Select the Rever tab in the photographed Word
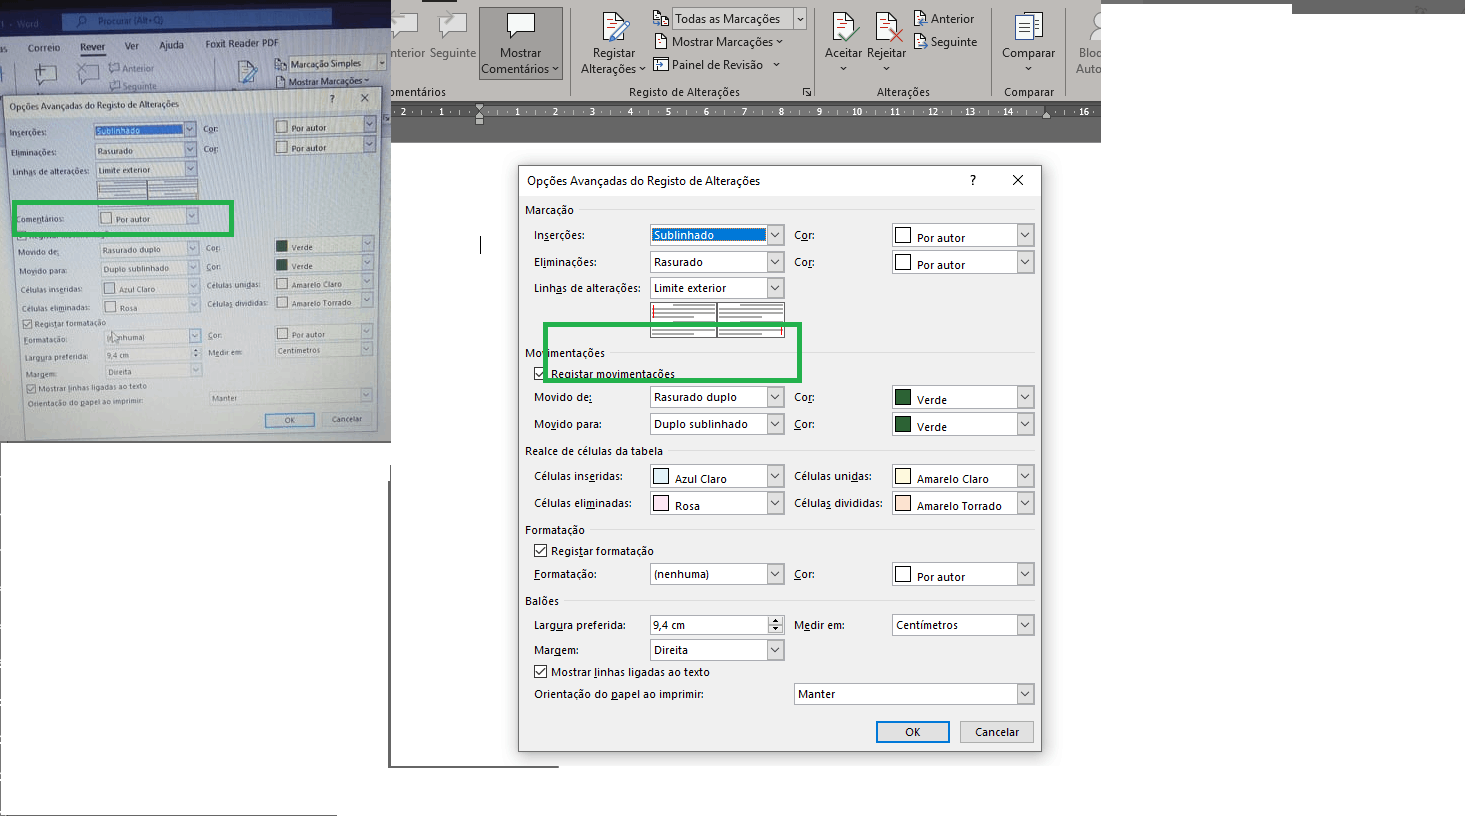Viewport: 1465px width, 816px height. [92, 47]
